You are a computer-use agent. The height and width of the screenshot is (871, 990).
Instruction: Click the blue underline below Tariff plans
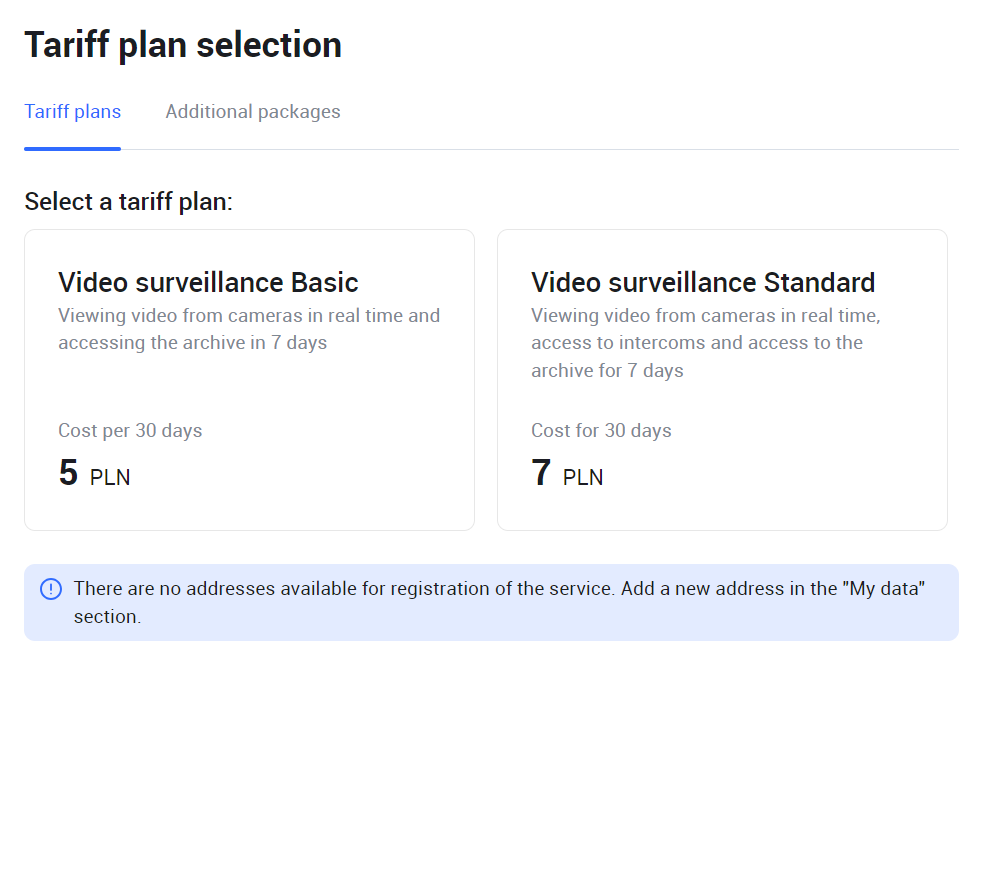click(72, 148)
